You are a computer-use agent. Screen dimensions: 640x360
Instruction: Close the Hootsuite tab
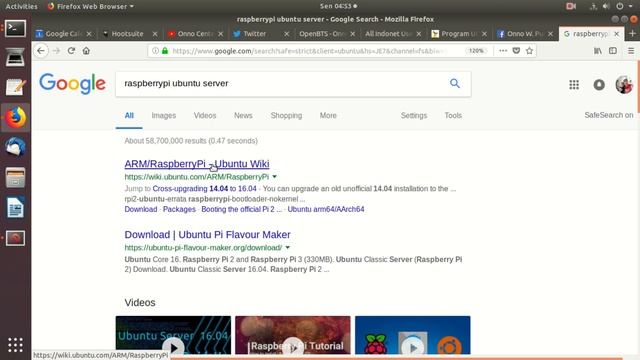point(155,34)
